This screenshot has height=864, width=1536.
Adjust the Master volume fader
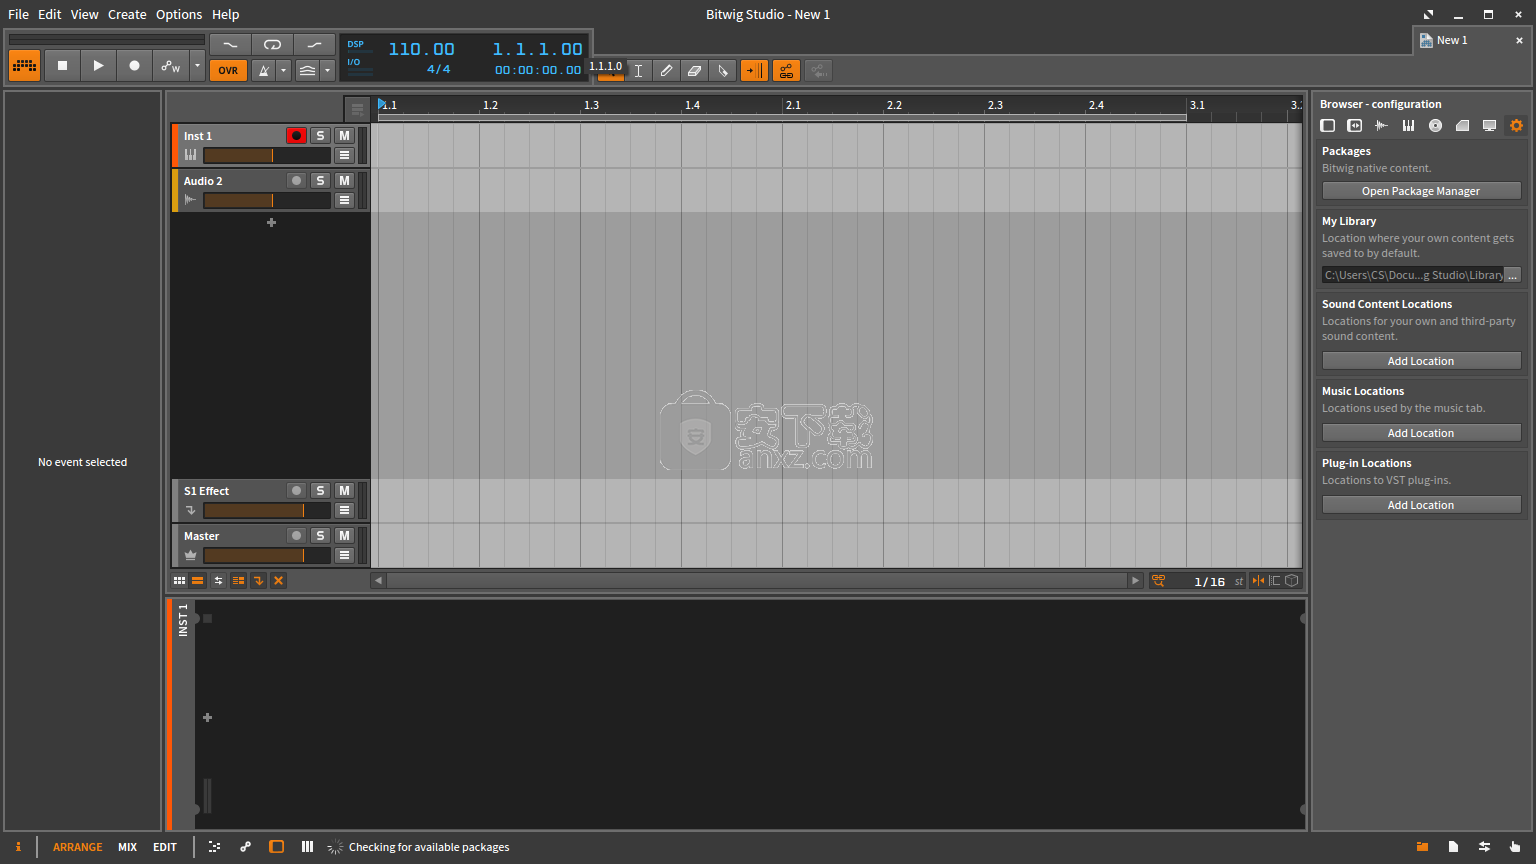tap(267, 555)
